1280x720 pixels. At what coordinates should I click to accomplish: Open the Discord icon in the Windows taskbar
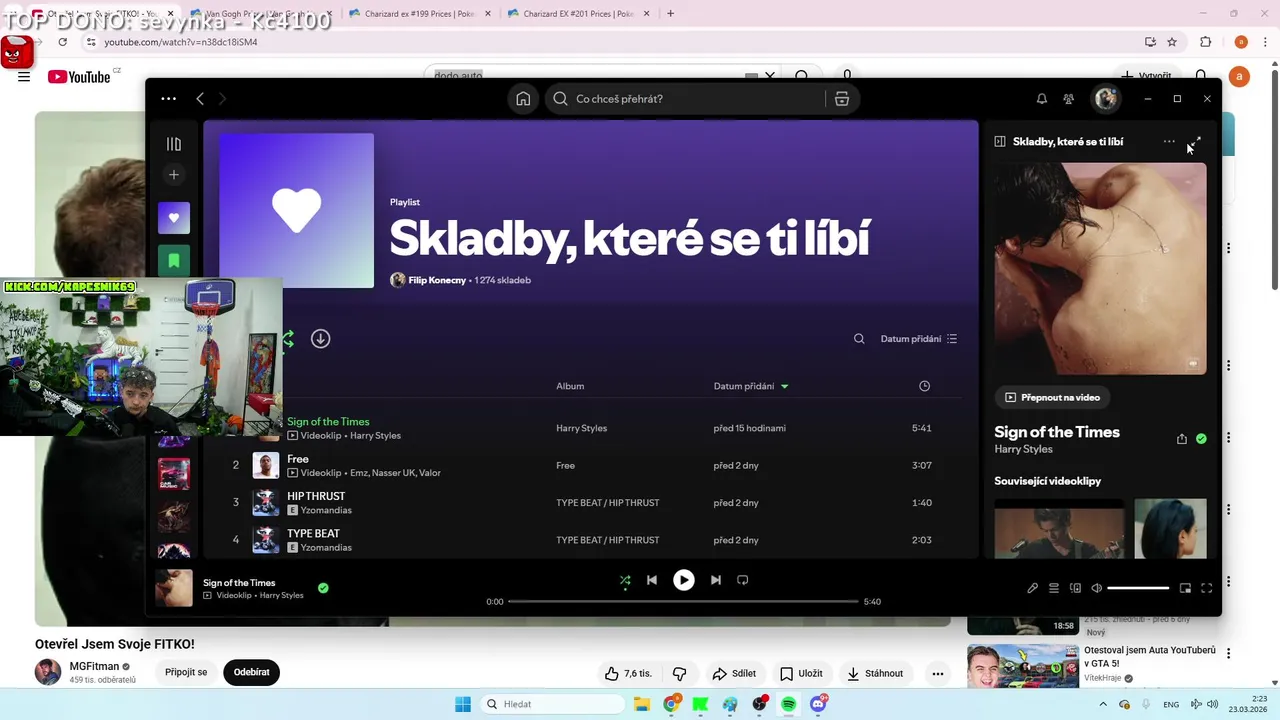click(x=818, y=704)
